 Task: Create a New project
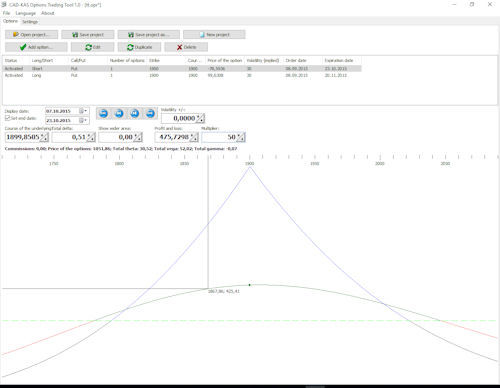coord(214,34)
